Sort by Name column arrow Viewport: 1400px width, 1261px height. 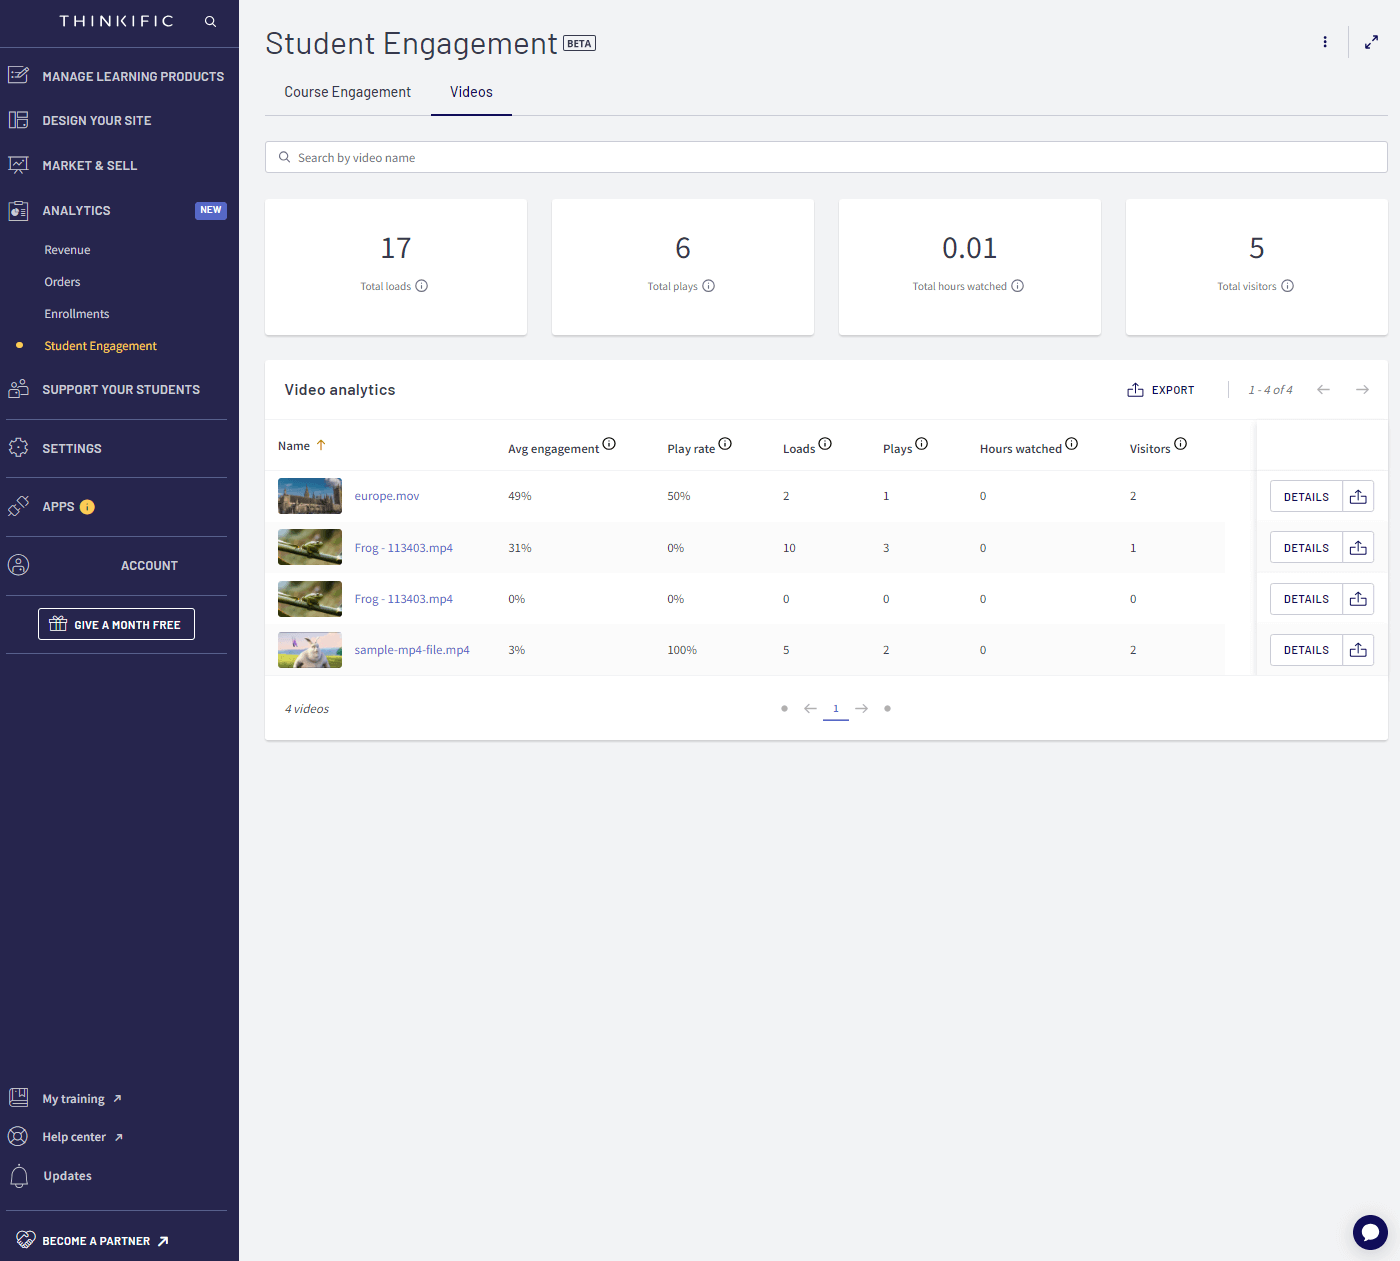[321, 446]
